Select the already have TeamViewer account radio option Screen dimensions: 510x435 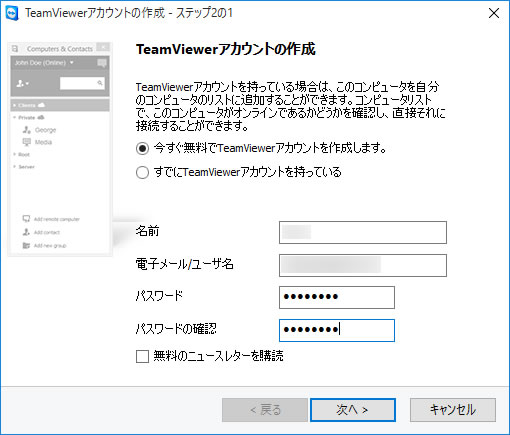142,173
